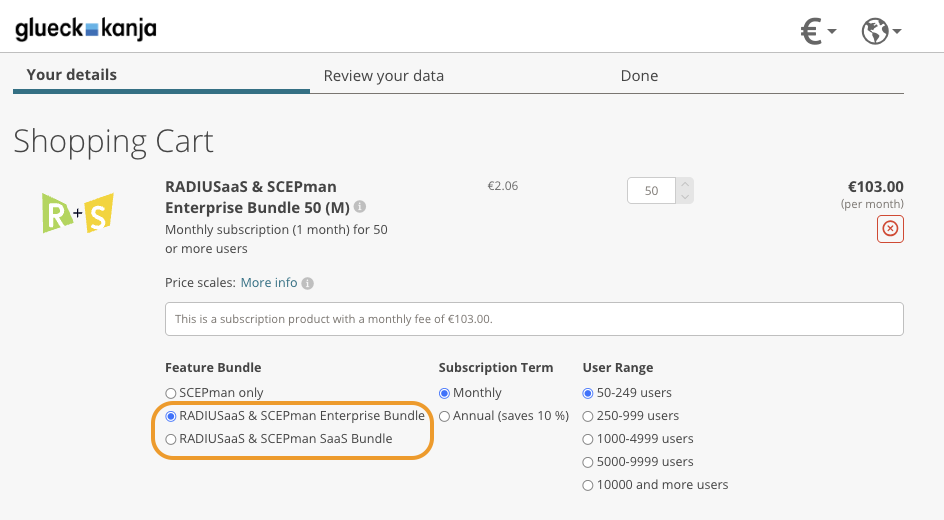
Task: Choose RADIUSaaS & SCEPman SaaS Bundle option
Action: point(171,439)
